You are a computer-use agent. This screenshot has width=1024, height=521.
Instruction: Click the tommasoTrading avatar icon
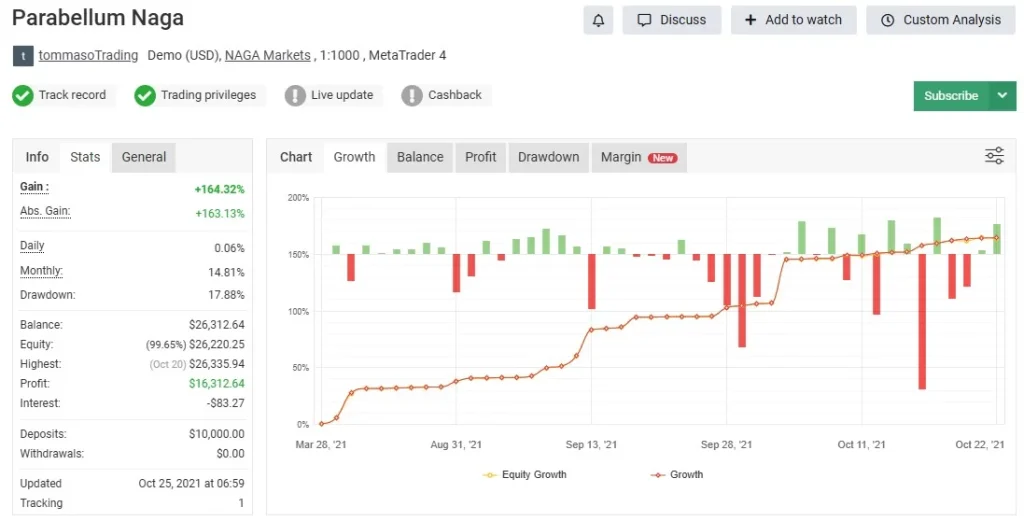click(x=23, y=56)
